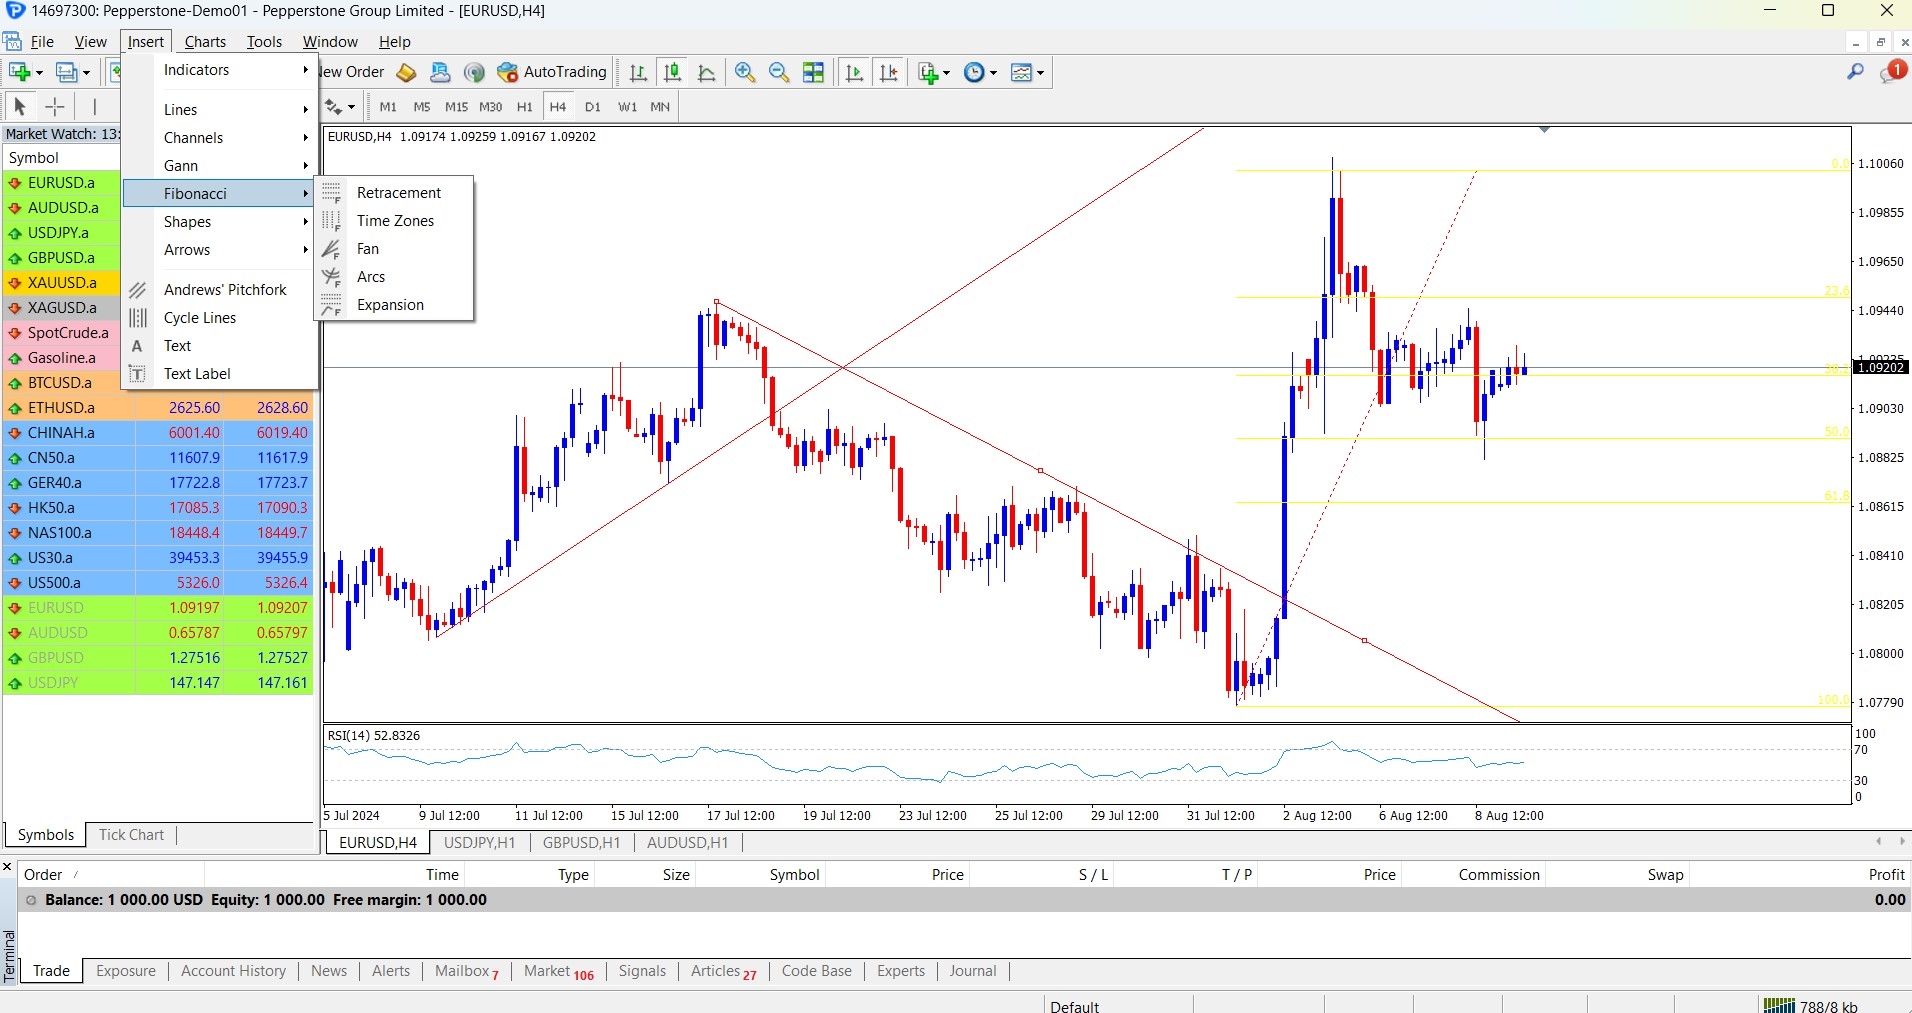Select Retracement from the Fibonacci submenu
Viewport: 1912px width, 1013px height.
click(x=398, y=192)
